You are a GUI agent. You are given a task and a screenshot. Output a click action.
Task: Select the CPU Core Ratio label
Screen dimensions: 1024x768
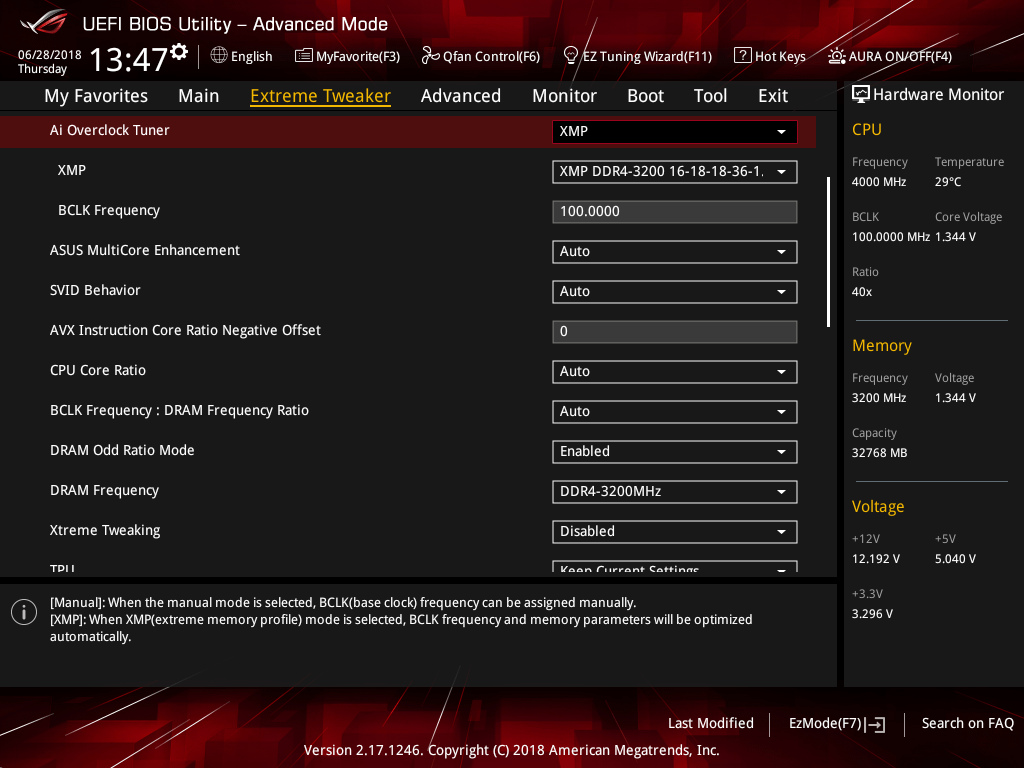point(98,370)
